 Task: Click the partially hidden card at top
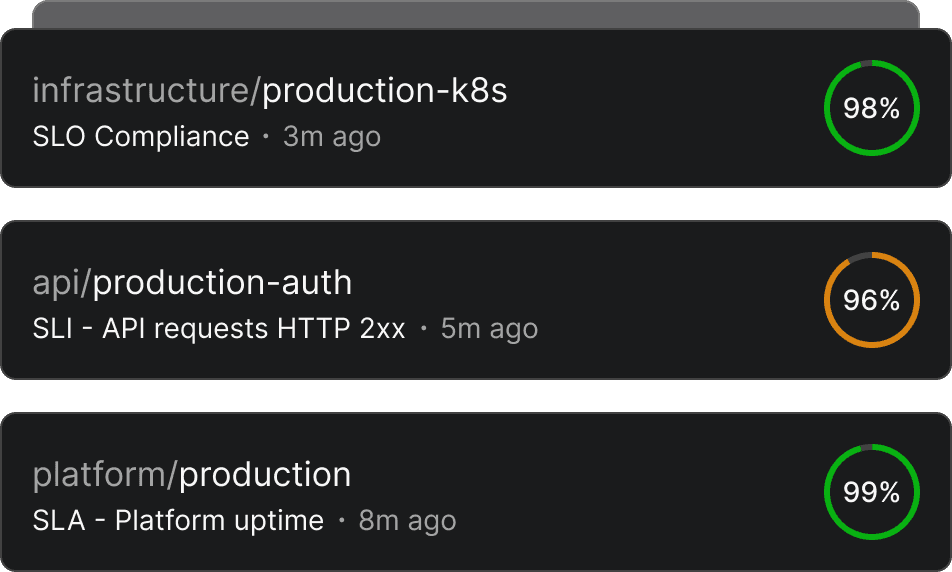[x=476, y=14]
